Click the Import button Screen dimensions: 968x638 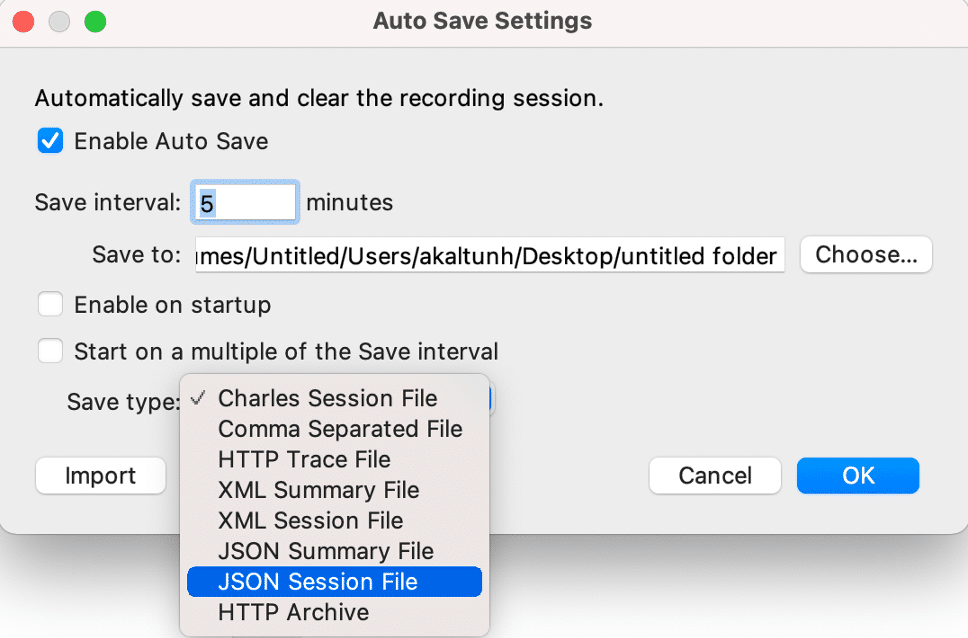[x=100, y=476]
